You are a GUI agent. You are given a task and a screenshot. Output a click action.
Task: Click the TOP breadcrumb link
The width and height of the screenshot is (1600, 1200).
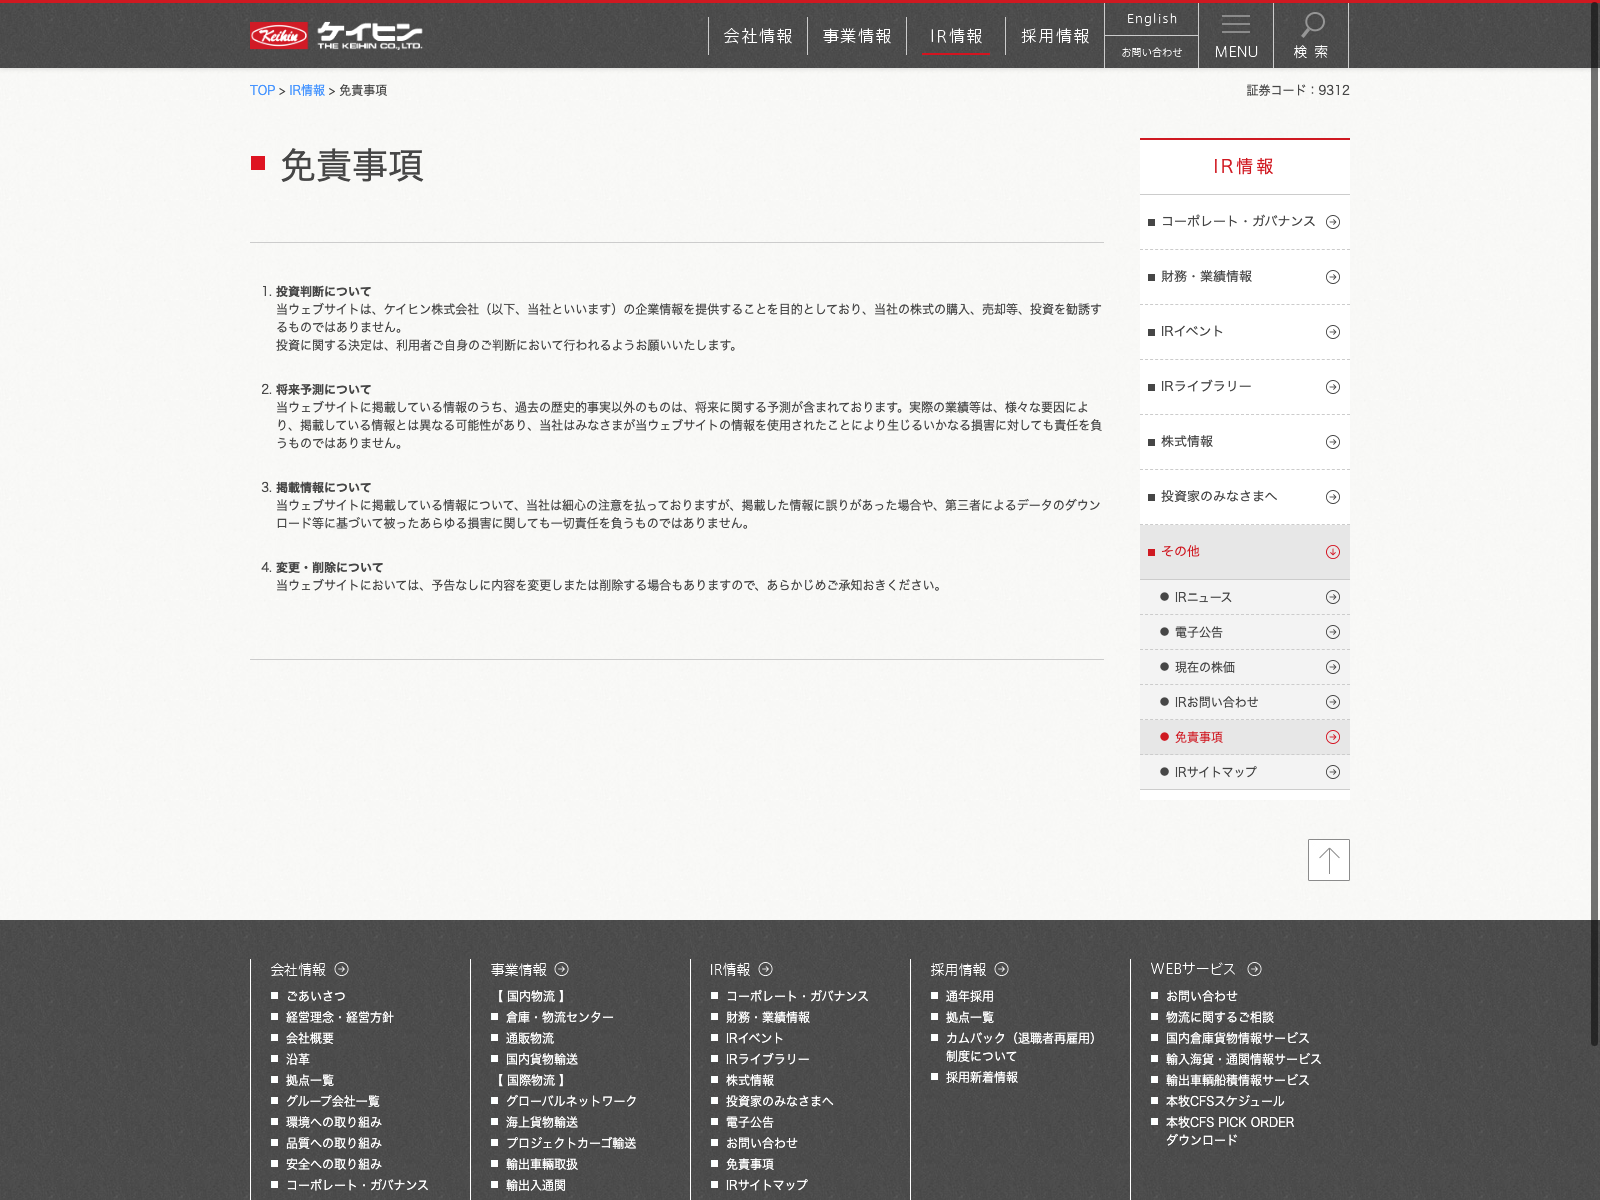pos(262,90)
